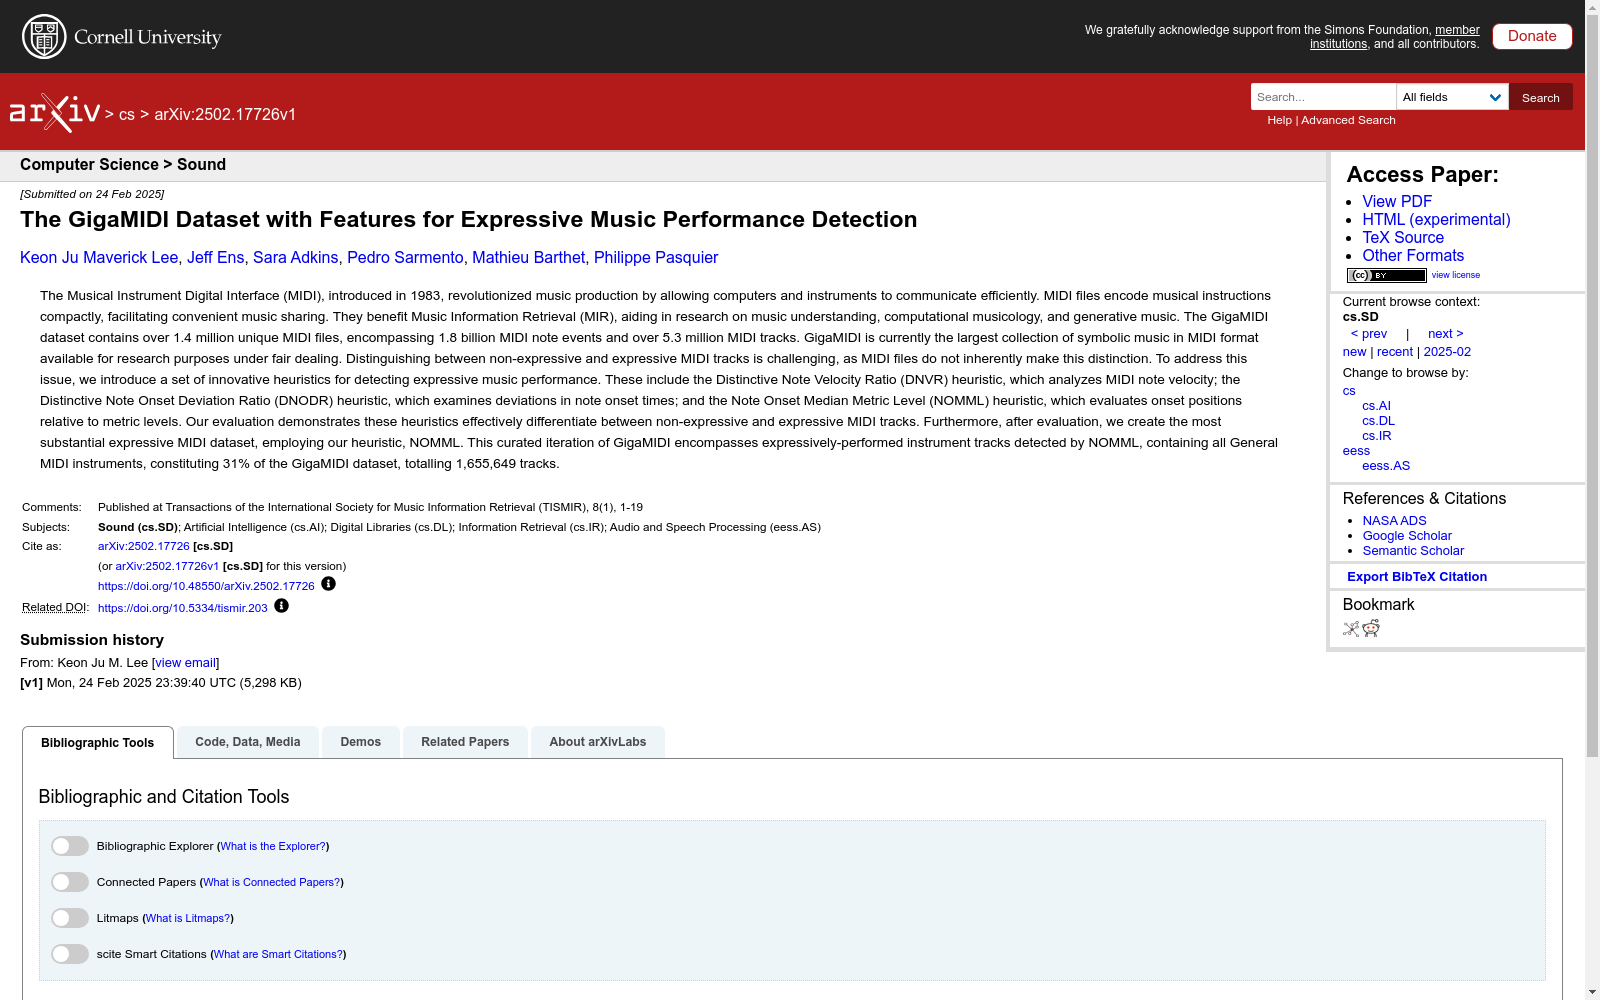
Task: Open What are Smart Citations? link
Action: [x=278, y=954]
